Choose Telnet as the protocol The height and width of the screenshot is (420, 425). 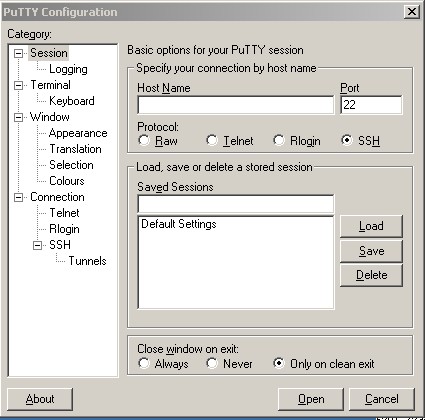click(x=212, y=140)
